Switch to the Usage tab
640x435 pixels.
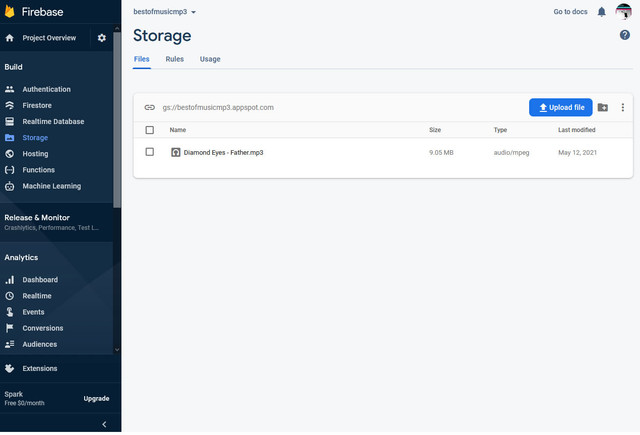pyautogui.click(x=210, y=59)
